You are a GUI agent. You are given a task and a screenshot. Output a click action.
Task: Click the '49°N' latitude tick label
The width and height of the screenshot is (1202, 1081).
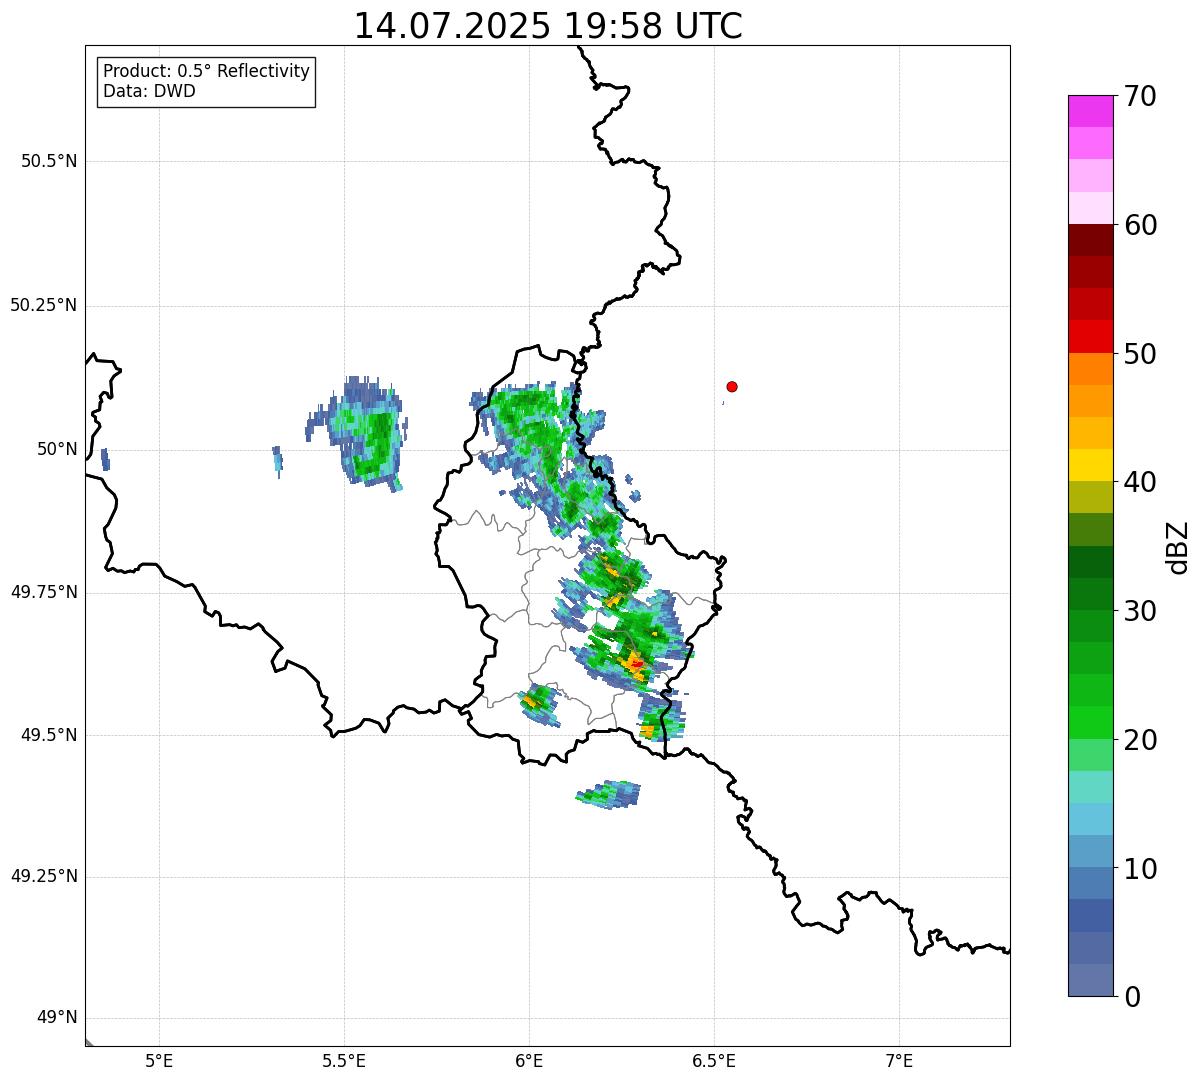57,1018
